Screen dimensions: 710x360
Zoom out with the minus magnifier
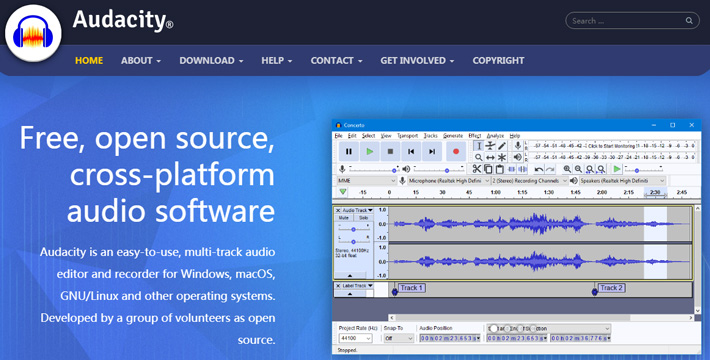578,169
